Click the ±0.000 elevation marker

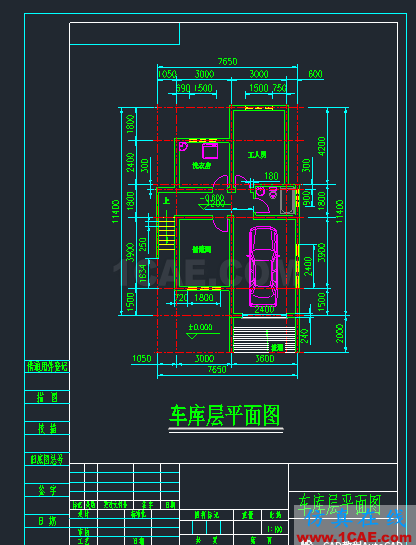click(x=201, y=327)
